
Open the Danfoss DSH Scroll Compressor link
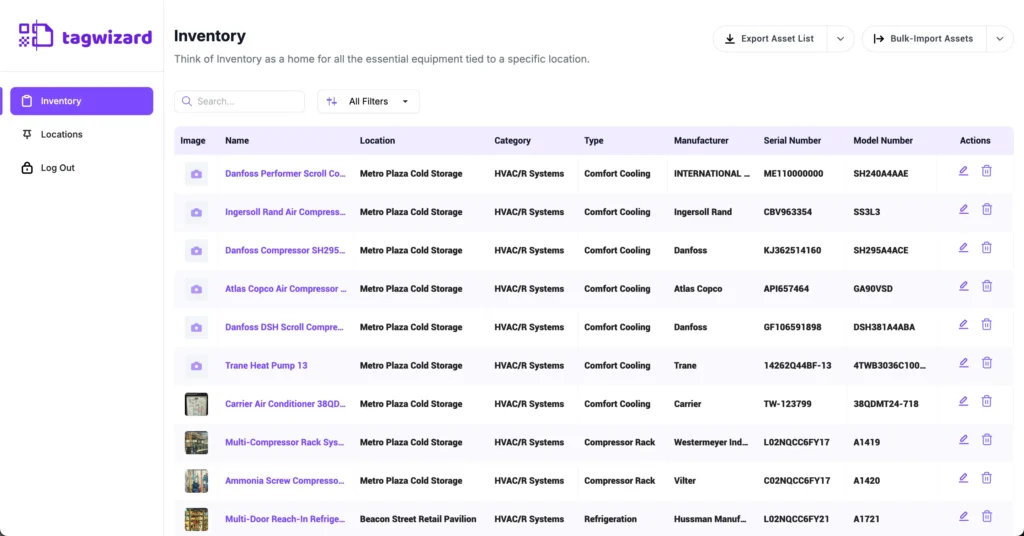pyautogui.click(x=284, y=327)
